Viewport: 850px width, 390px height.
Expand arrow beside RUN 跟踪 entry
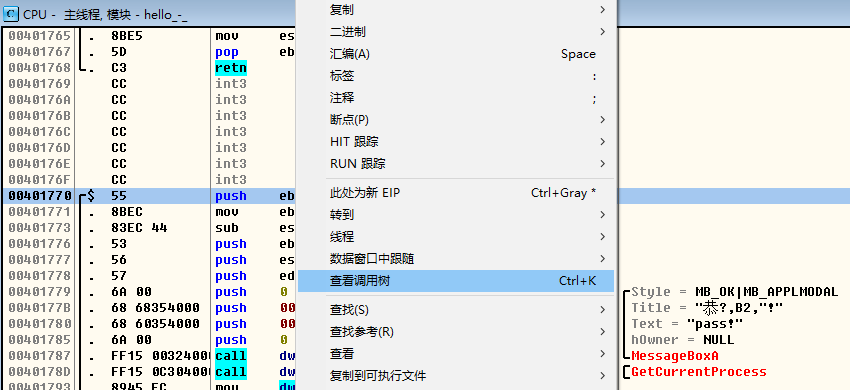(603, 164)
